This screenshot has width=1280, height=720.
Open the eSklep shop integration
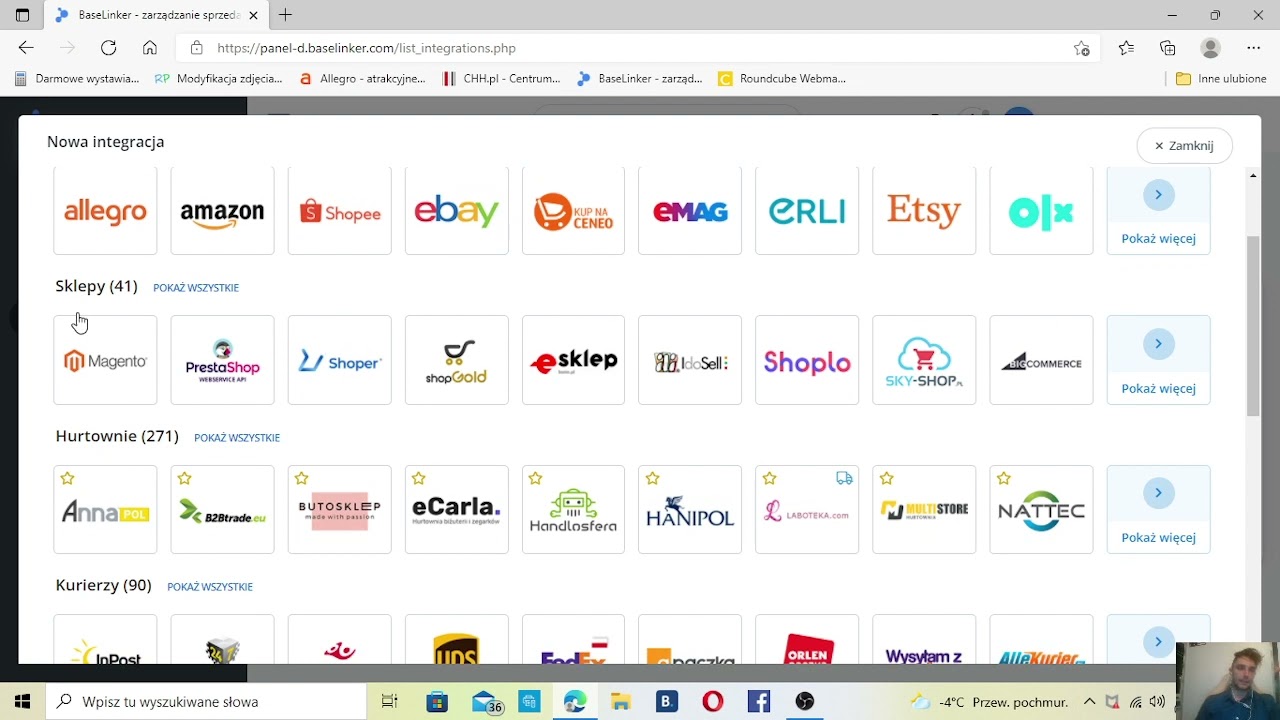[573, 360]
